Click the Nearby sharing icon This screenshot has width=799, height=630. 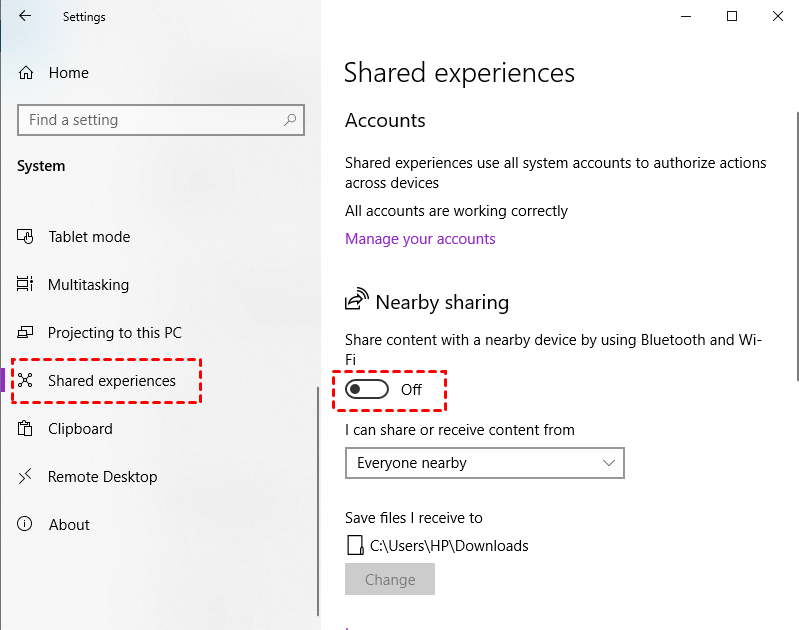click(357, 299)
